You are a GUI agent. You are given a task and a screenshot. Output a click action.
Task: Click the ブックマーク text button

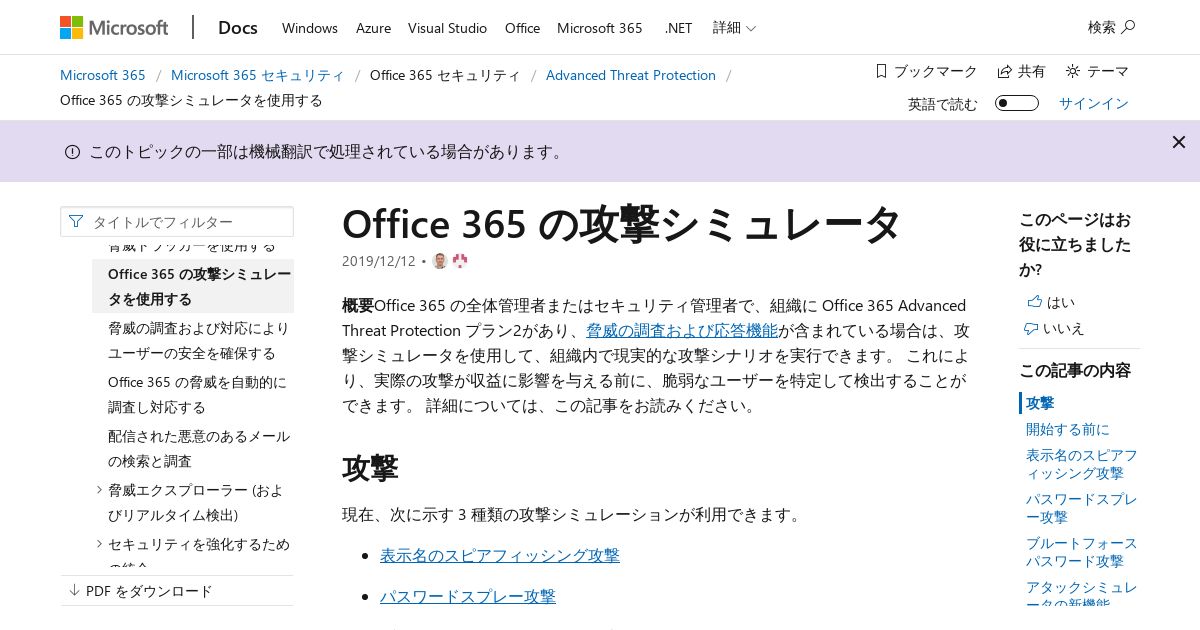(x=935, y=71)
